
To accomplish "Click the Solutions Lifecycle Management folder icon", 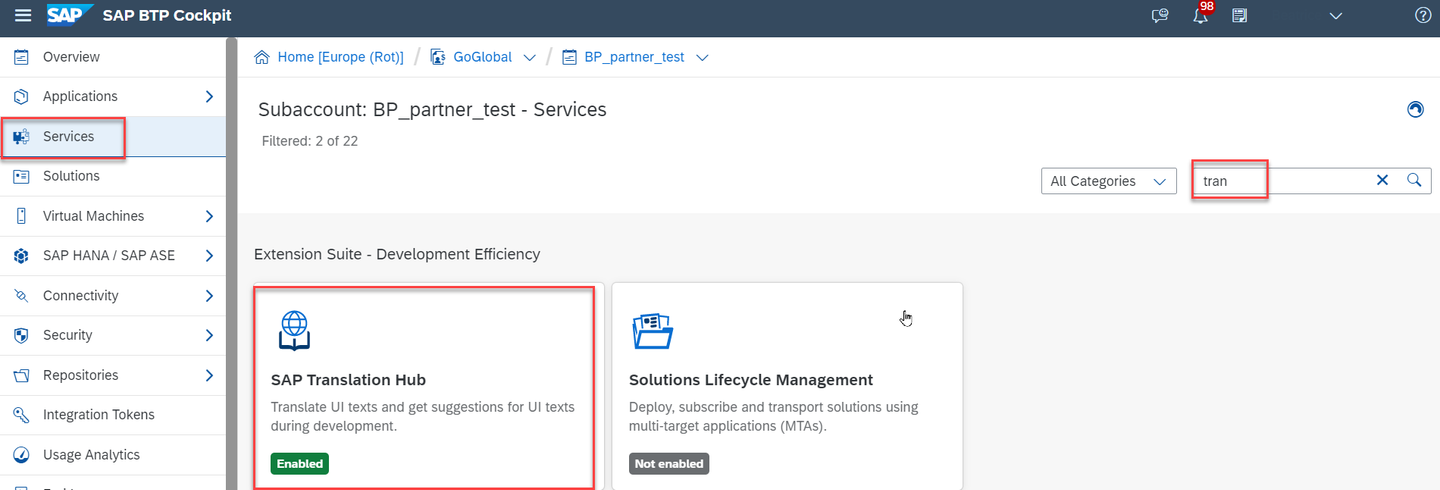I will 652,331.
